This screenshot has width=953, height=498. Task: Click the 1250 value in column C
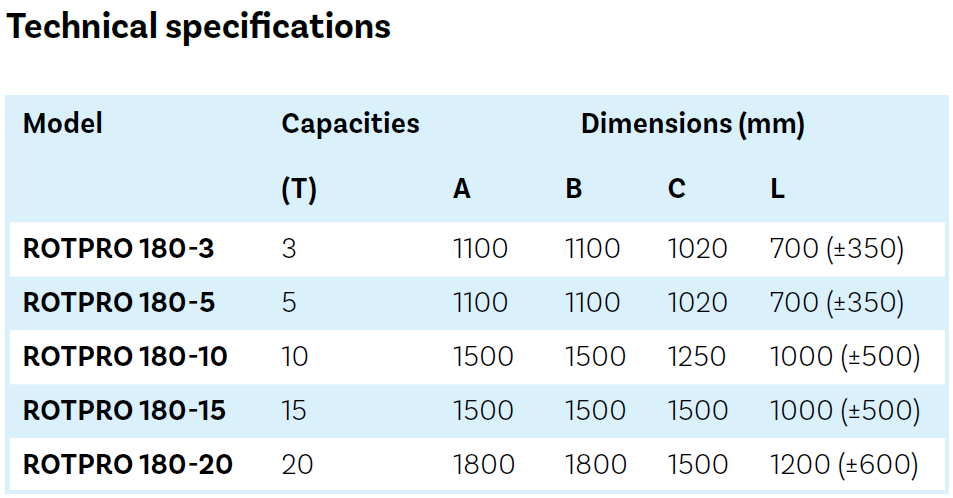697,357
